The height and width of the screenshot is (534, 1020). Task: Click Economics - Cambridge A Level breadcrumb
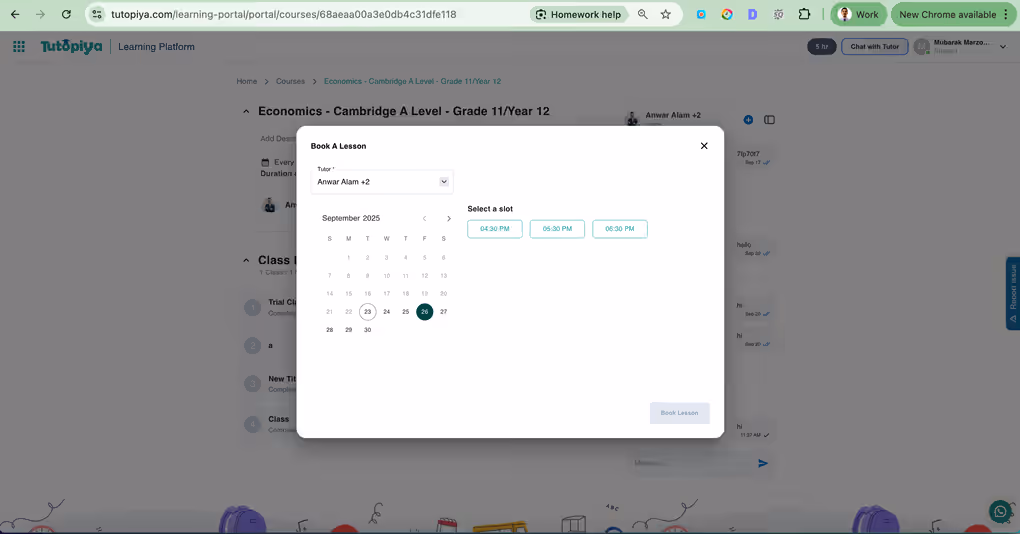412,81
